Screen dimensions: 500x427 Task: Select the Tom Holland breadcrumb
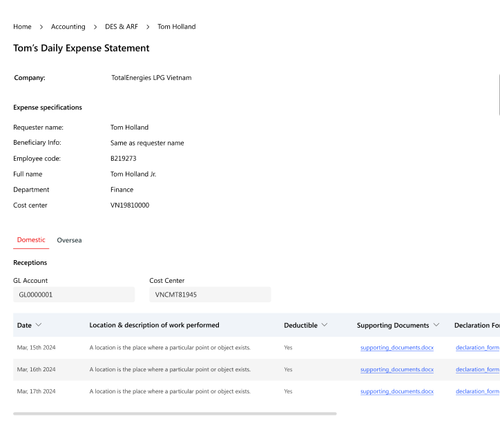tap(176, 27)
